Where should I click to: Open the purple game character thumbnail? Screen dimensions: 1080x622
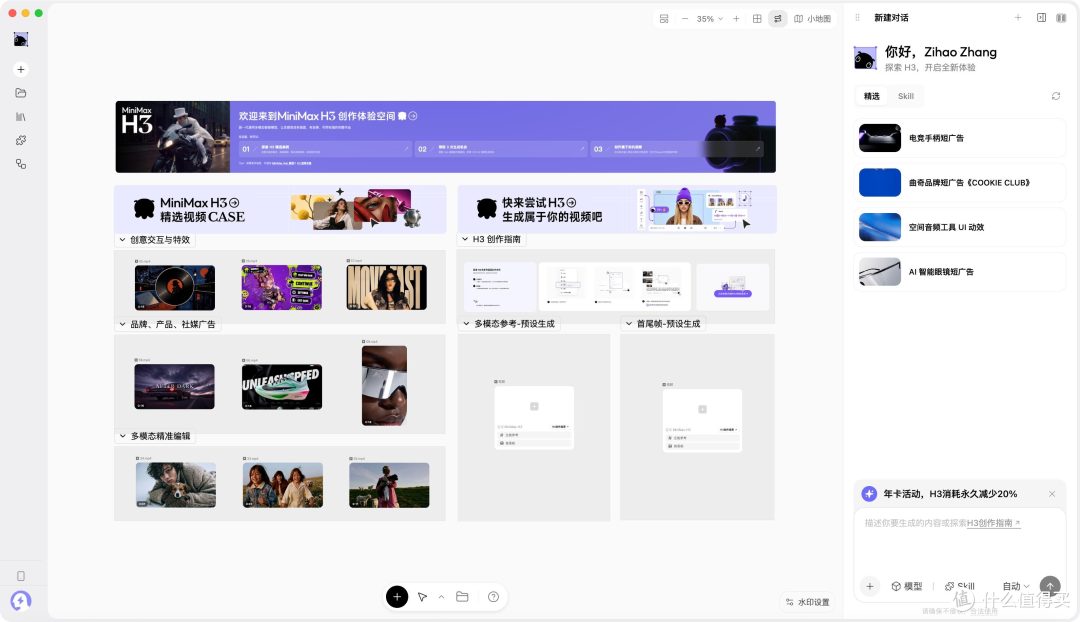click(x=282, y=287)
